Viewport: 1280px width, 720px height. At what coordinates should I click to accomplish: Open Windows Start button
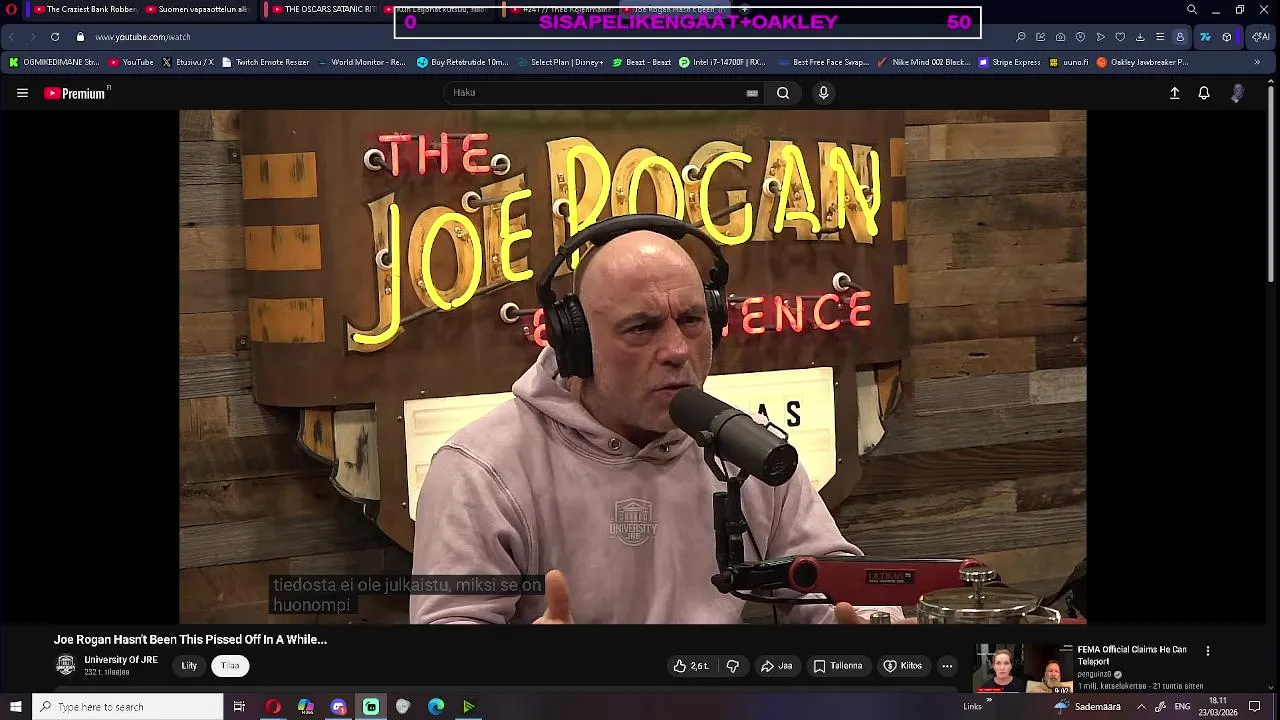click(x=15, y=707)
